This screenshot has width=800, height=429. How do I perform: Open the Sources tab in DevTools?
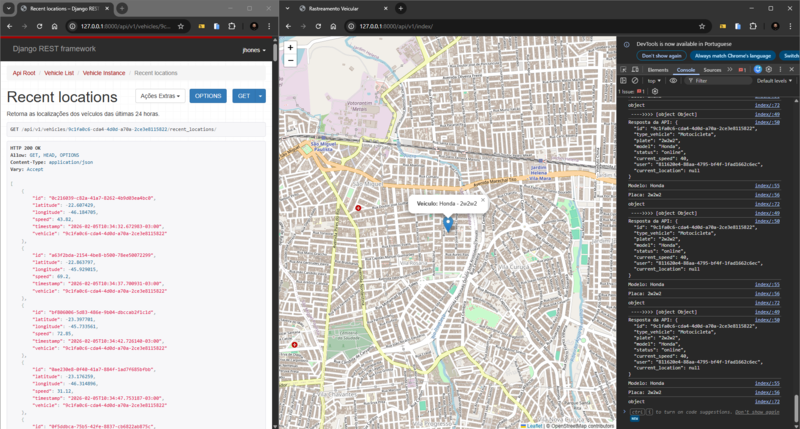click(712, 70)
